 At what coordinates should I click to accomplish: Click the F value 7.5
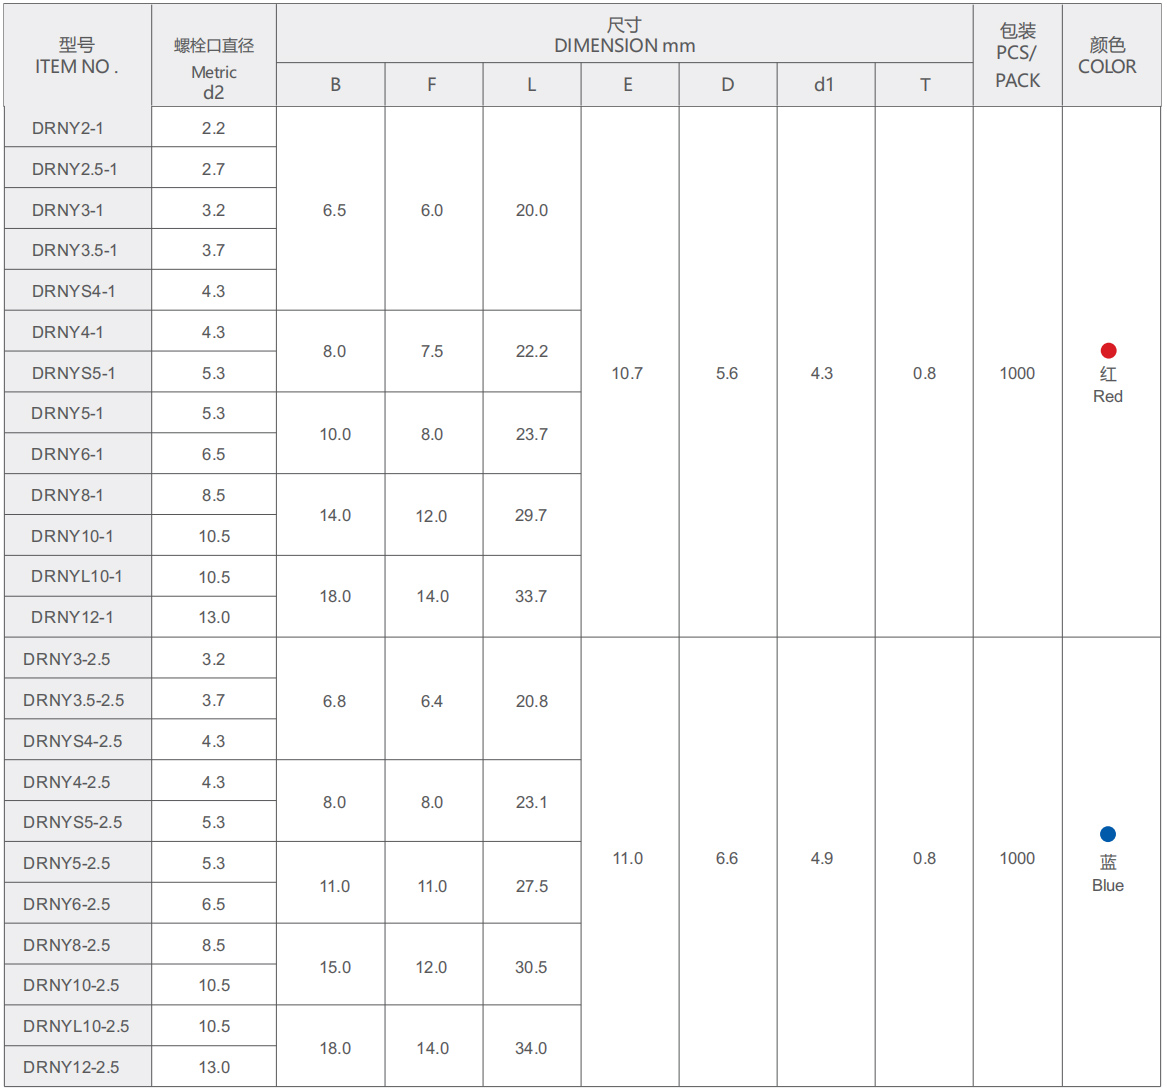coord(432,351)
